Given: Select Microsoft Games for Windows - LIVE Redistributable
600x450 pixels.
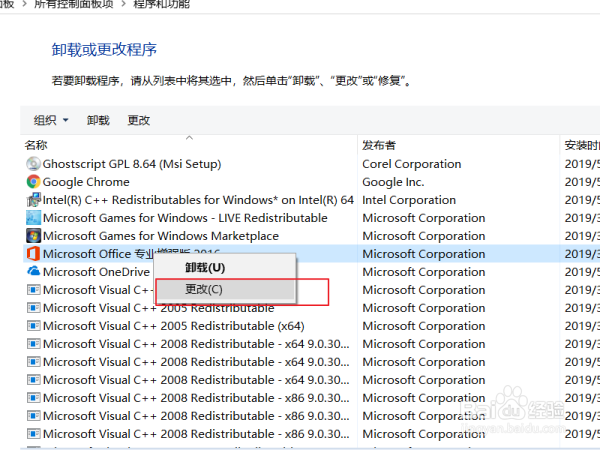Looking at the screenshot, I should tap(185, 218).
